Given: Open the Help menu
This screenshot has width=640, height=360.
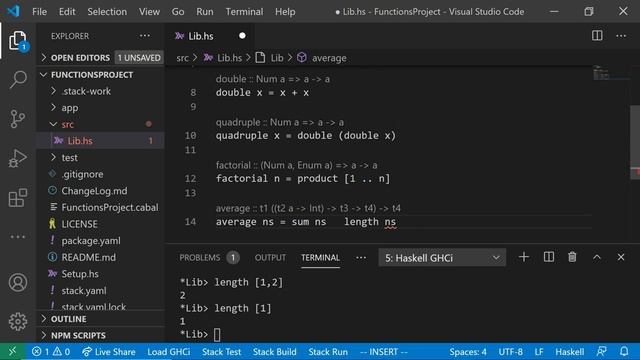Looking at the screenshot, I should 285,11.
